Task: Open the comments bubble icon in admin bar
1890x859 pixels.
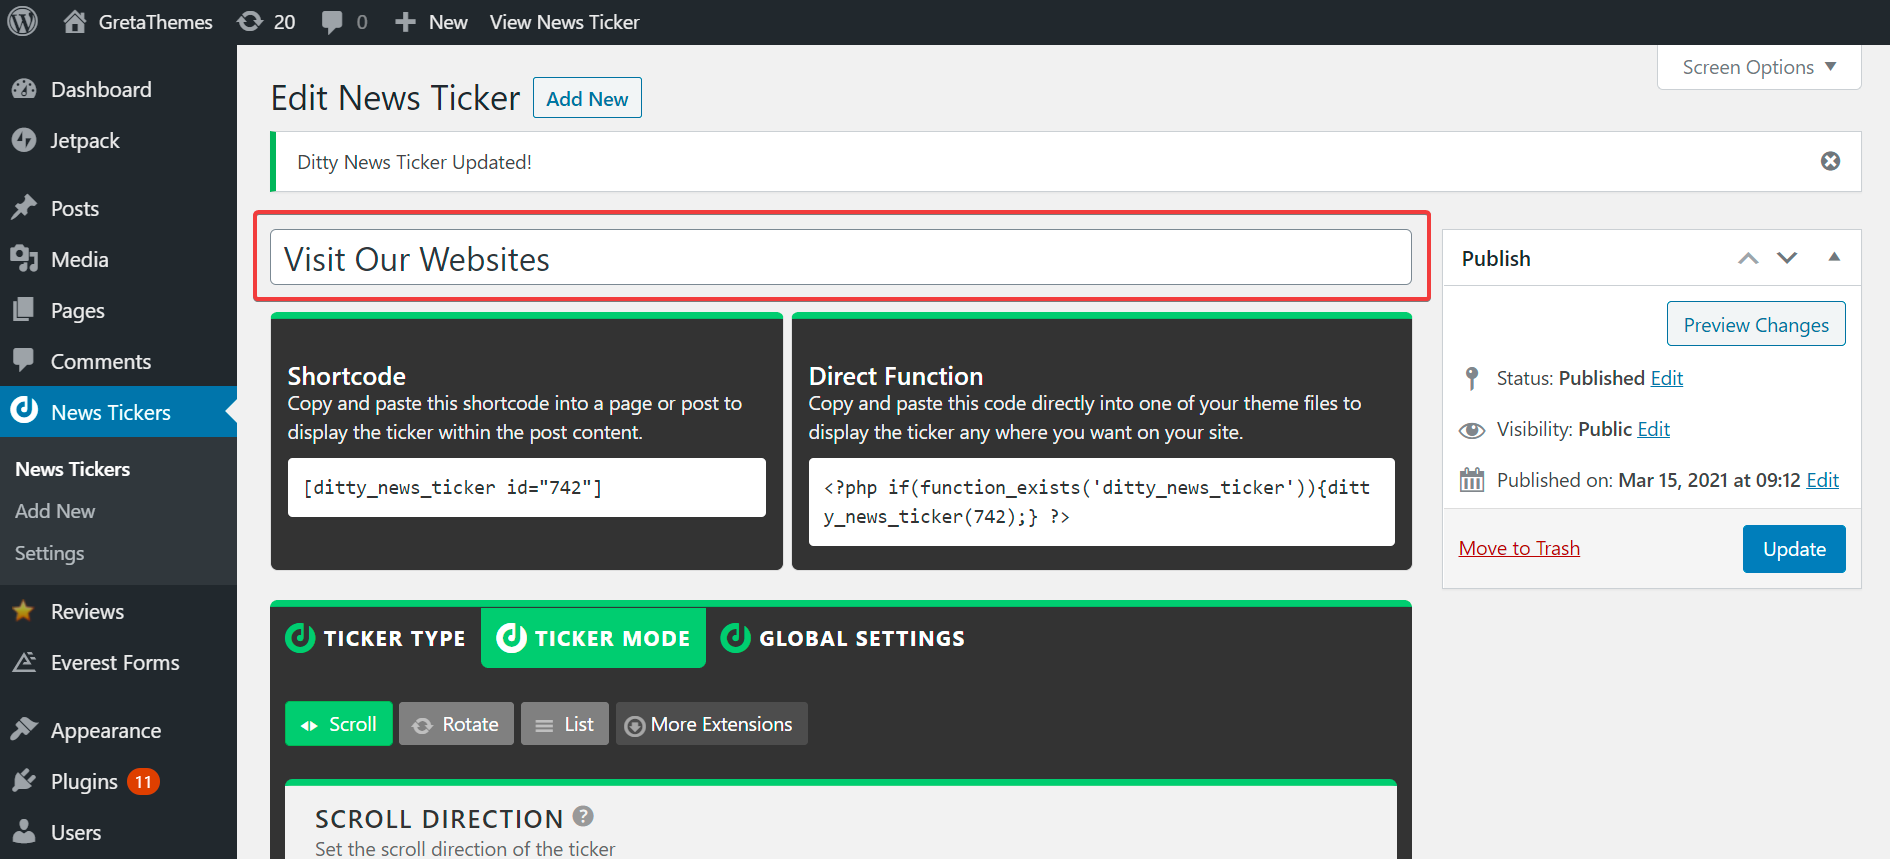Action: pyautogui.click(x=332, y=22)
